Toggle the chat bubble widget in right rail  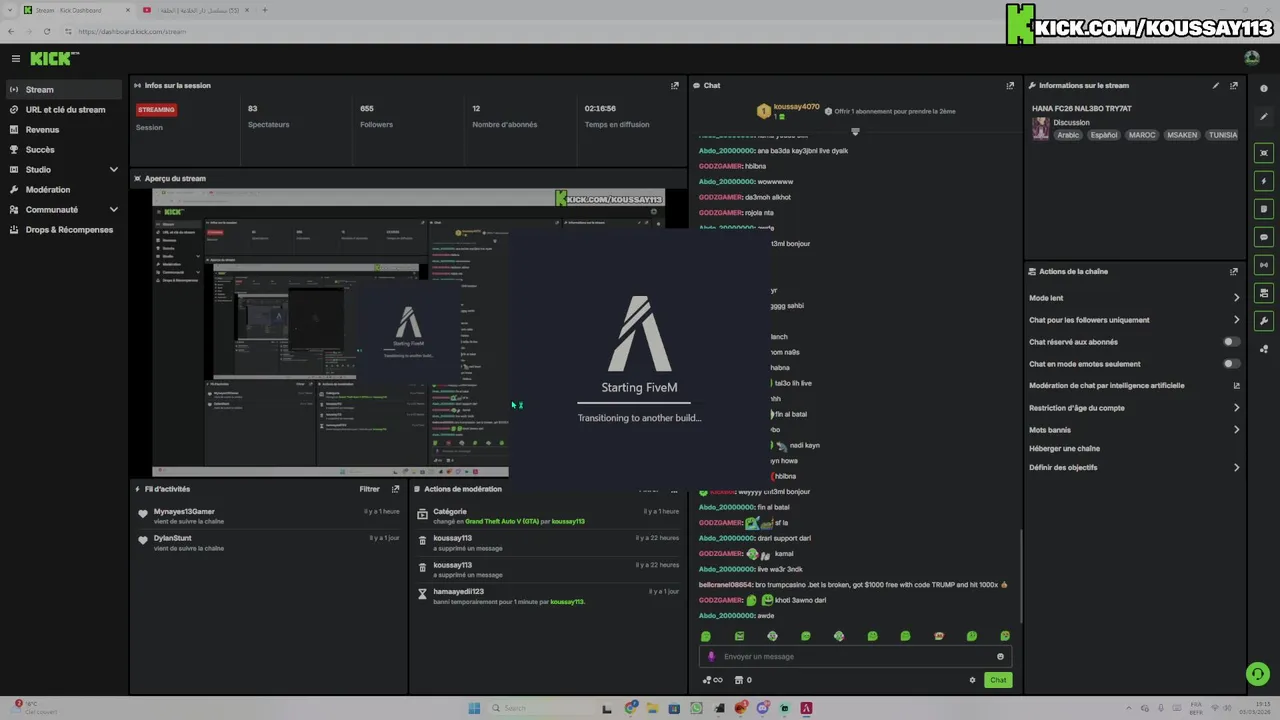1264,237
